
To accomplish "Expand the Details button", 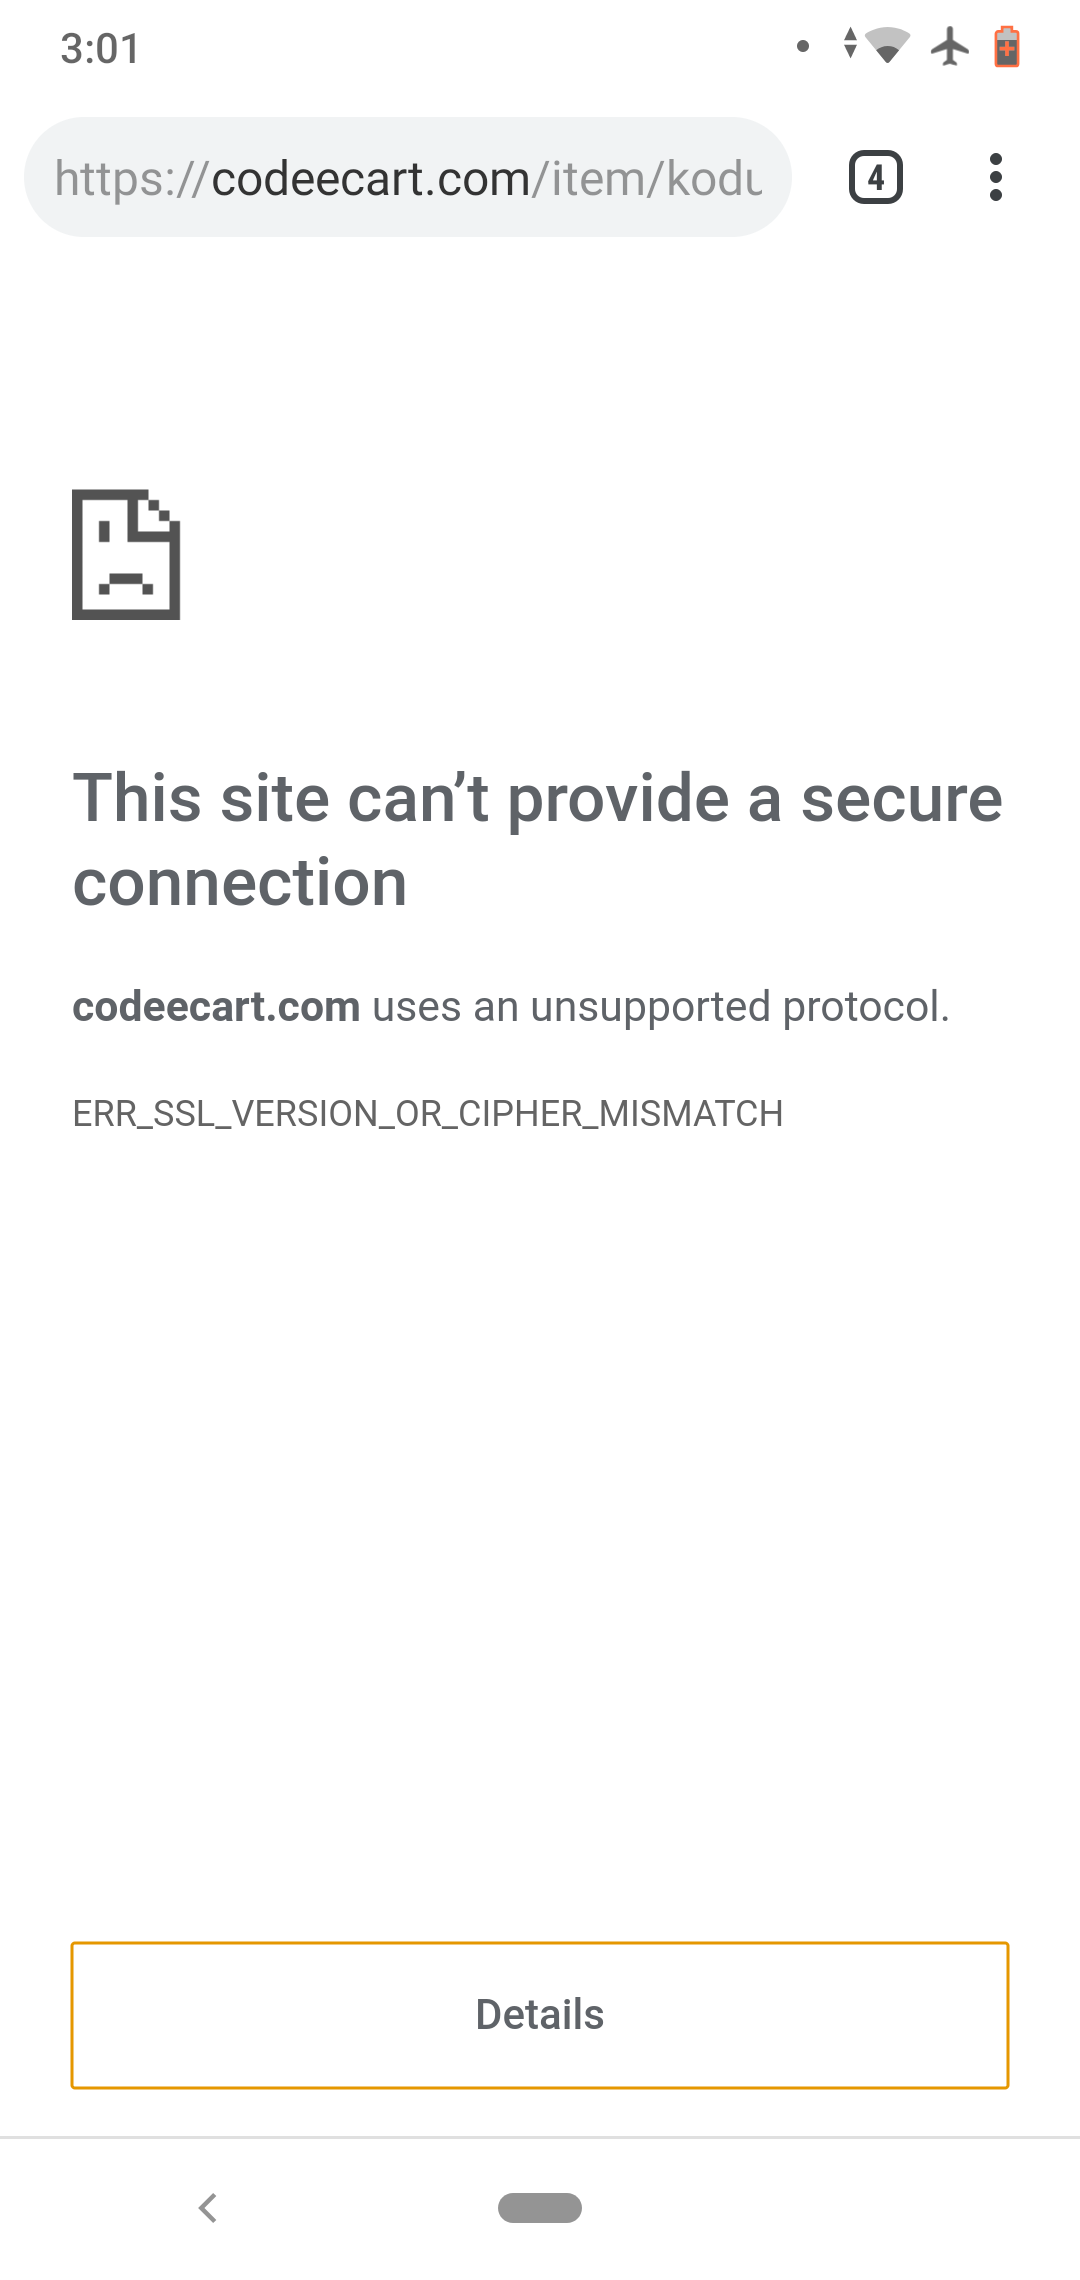I will [x=540, y=2015].
